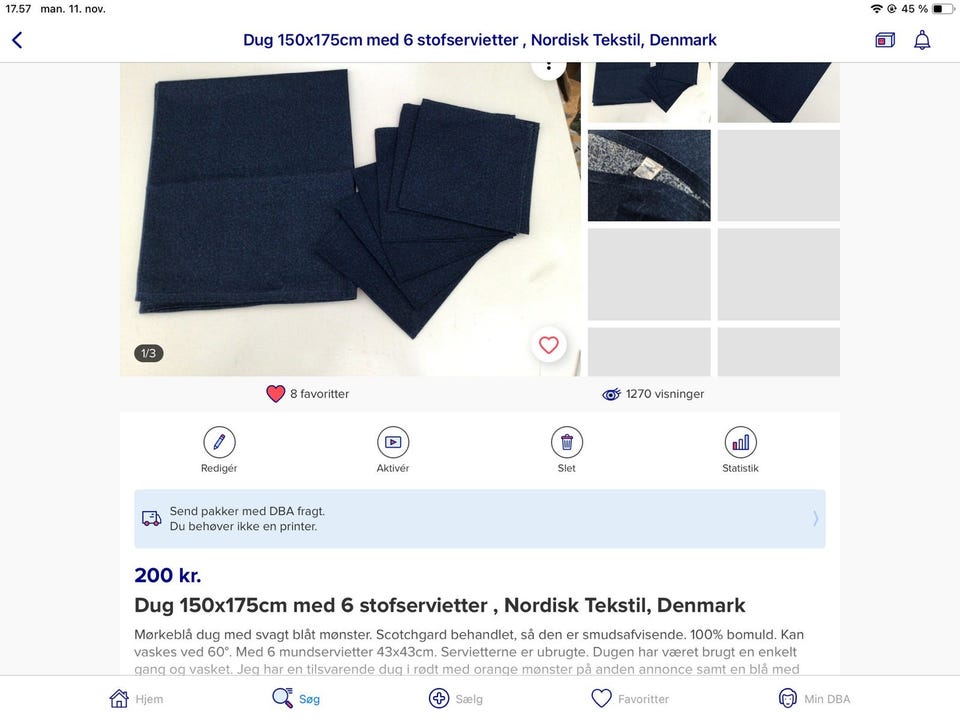Screen dimensions: 960x720
Task: Tap the Aktivér play icon
Action: pos(393,442)
